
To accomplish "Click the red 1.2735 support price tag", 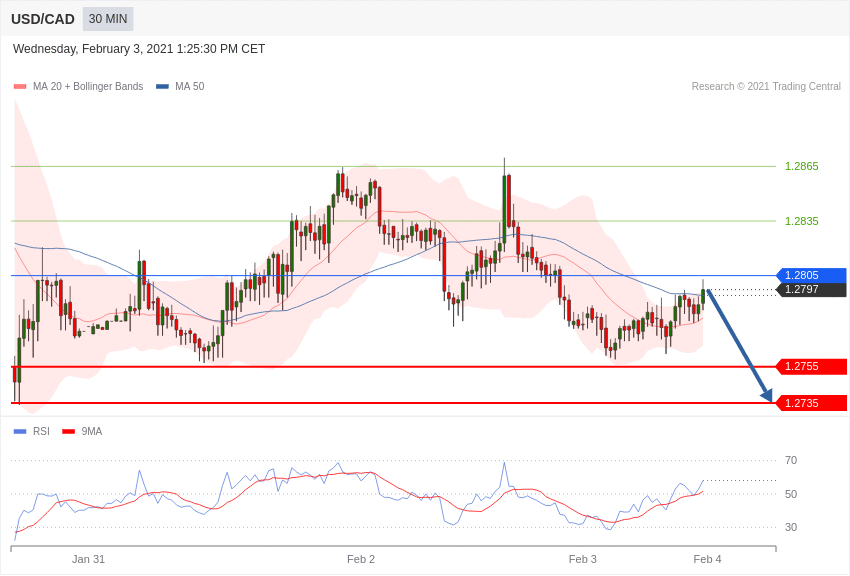I will pos(812,403).
